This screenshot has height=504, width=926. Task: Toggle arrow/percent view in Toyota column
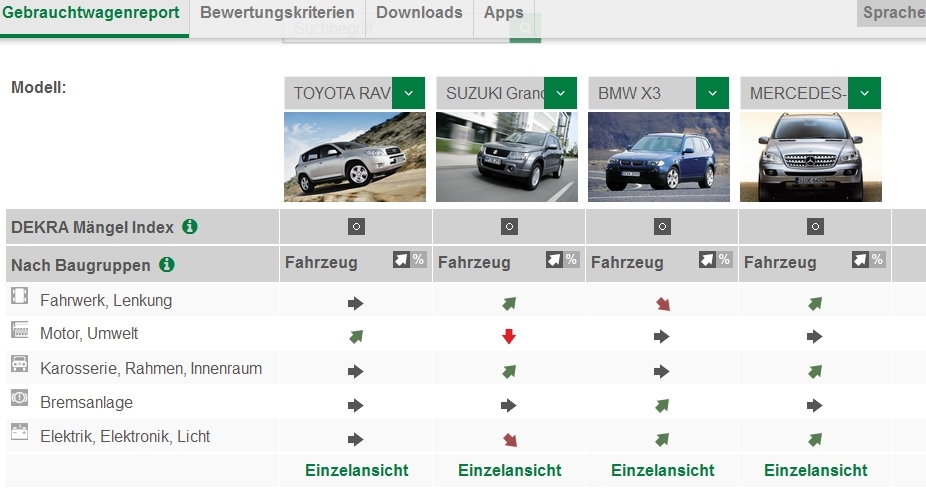pyautogui.click(x=409, y=259)
